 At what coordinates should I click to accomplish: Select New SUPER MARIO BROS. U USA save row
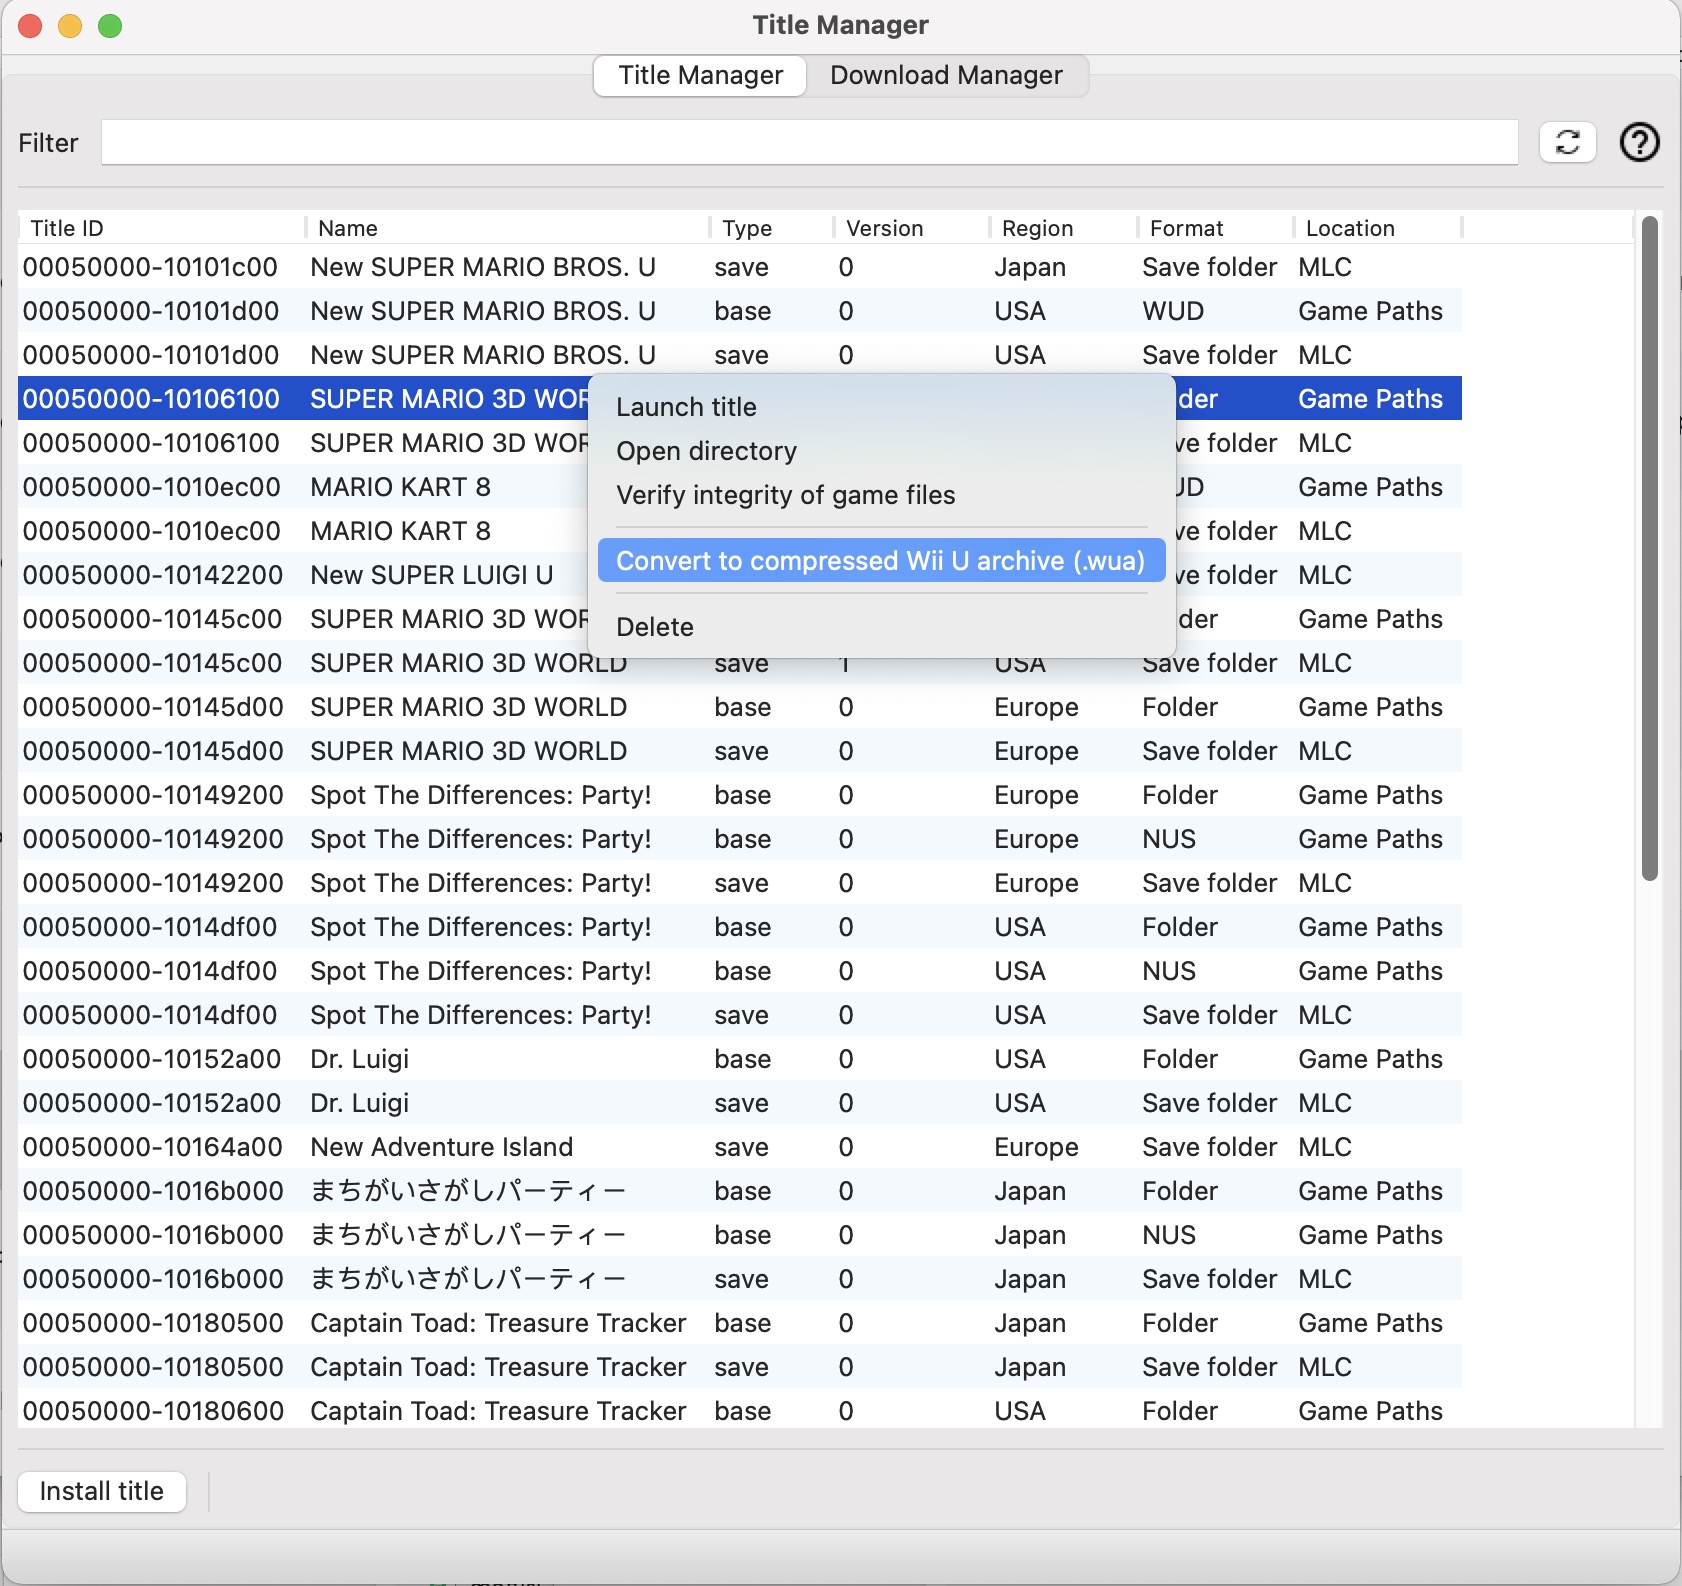[740, 353]
